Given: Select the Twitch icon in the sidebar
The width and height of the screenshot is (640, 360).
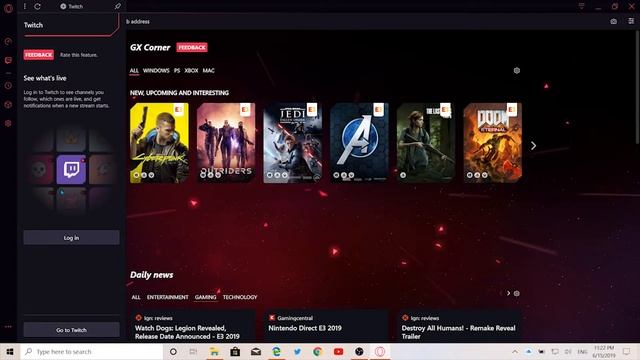Looking at the screenshot, I should 8,60.
